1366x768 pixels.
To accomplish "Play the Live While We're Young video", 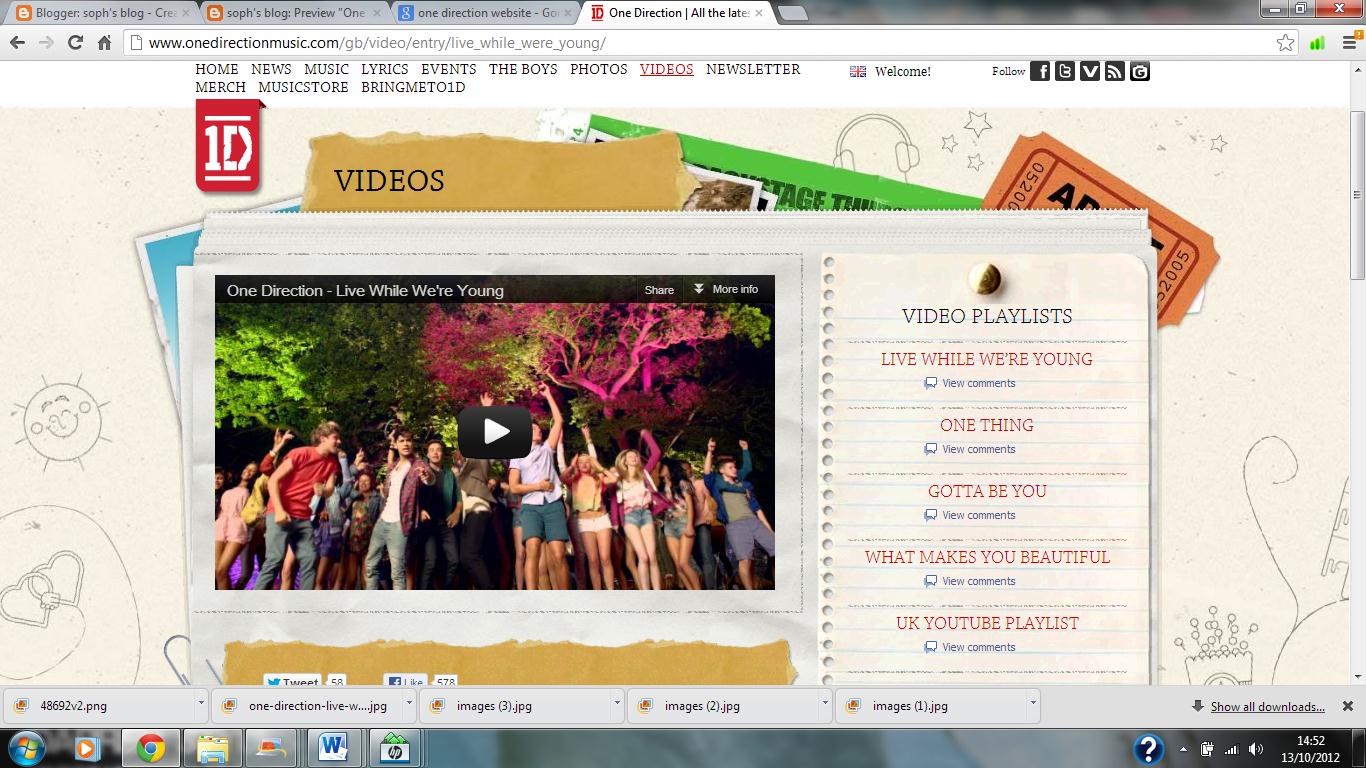I will (493, 432).
